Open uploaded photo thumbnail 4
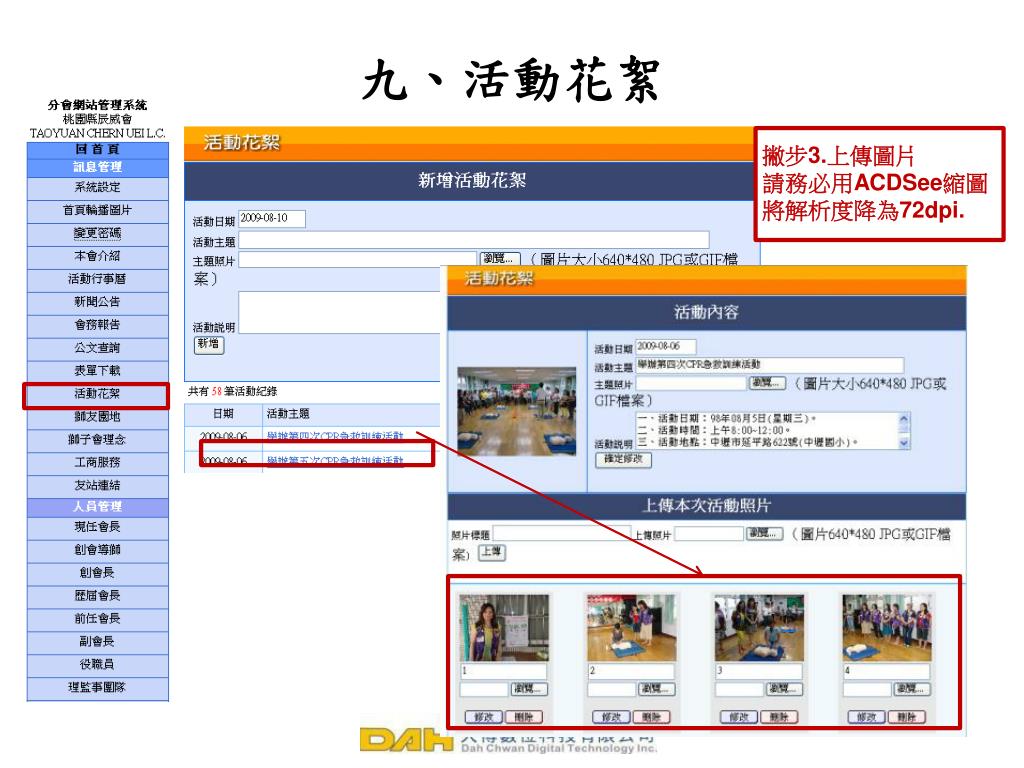This screenshot has height=768, width=1024. point(887,628)
